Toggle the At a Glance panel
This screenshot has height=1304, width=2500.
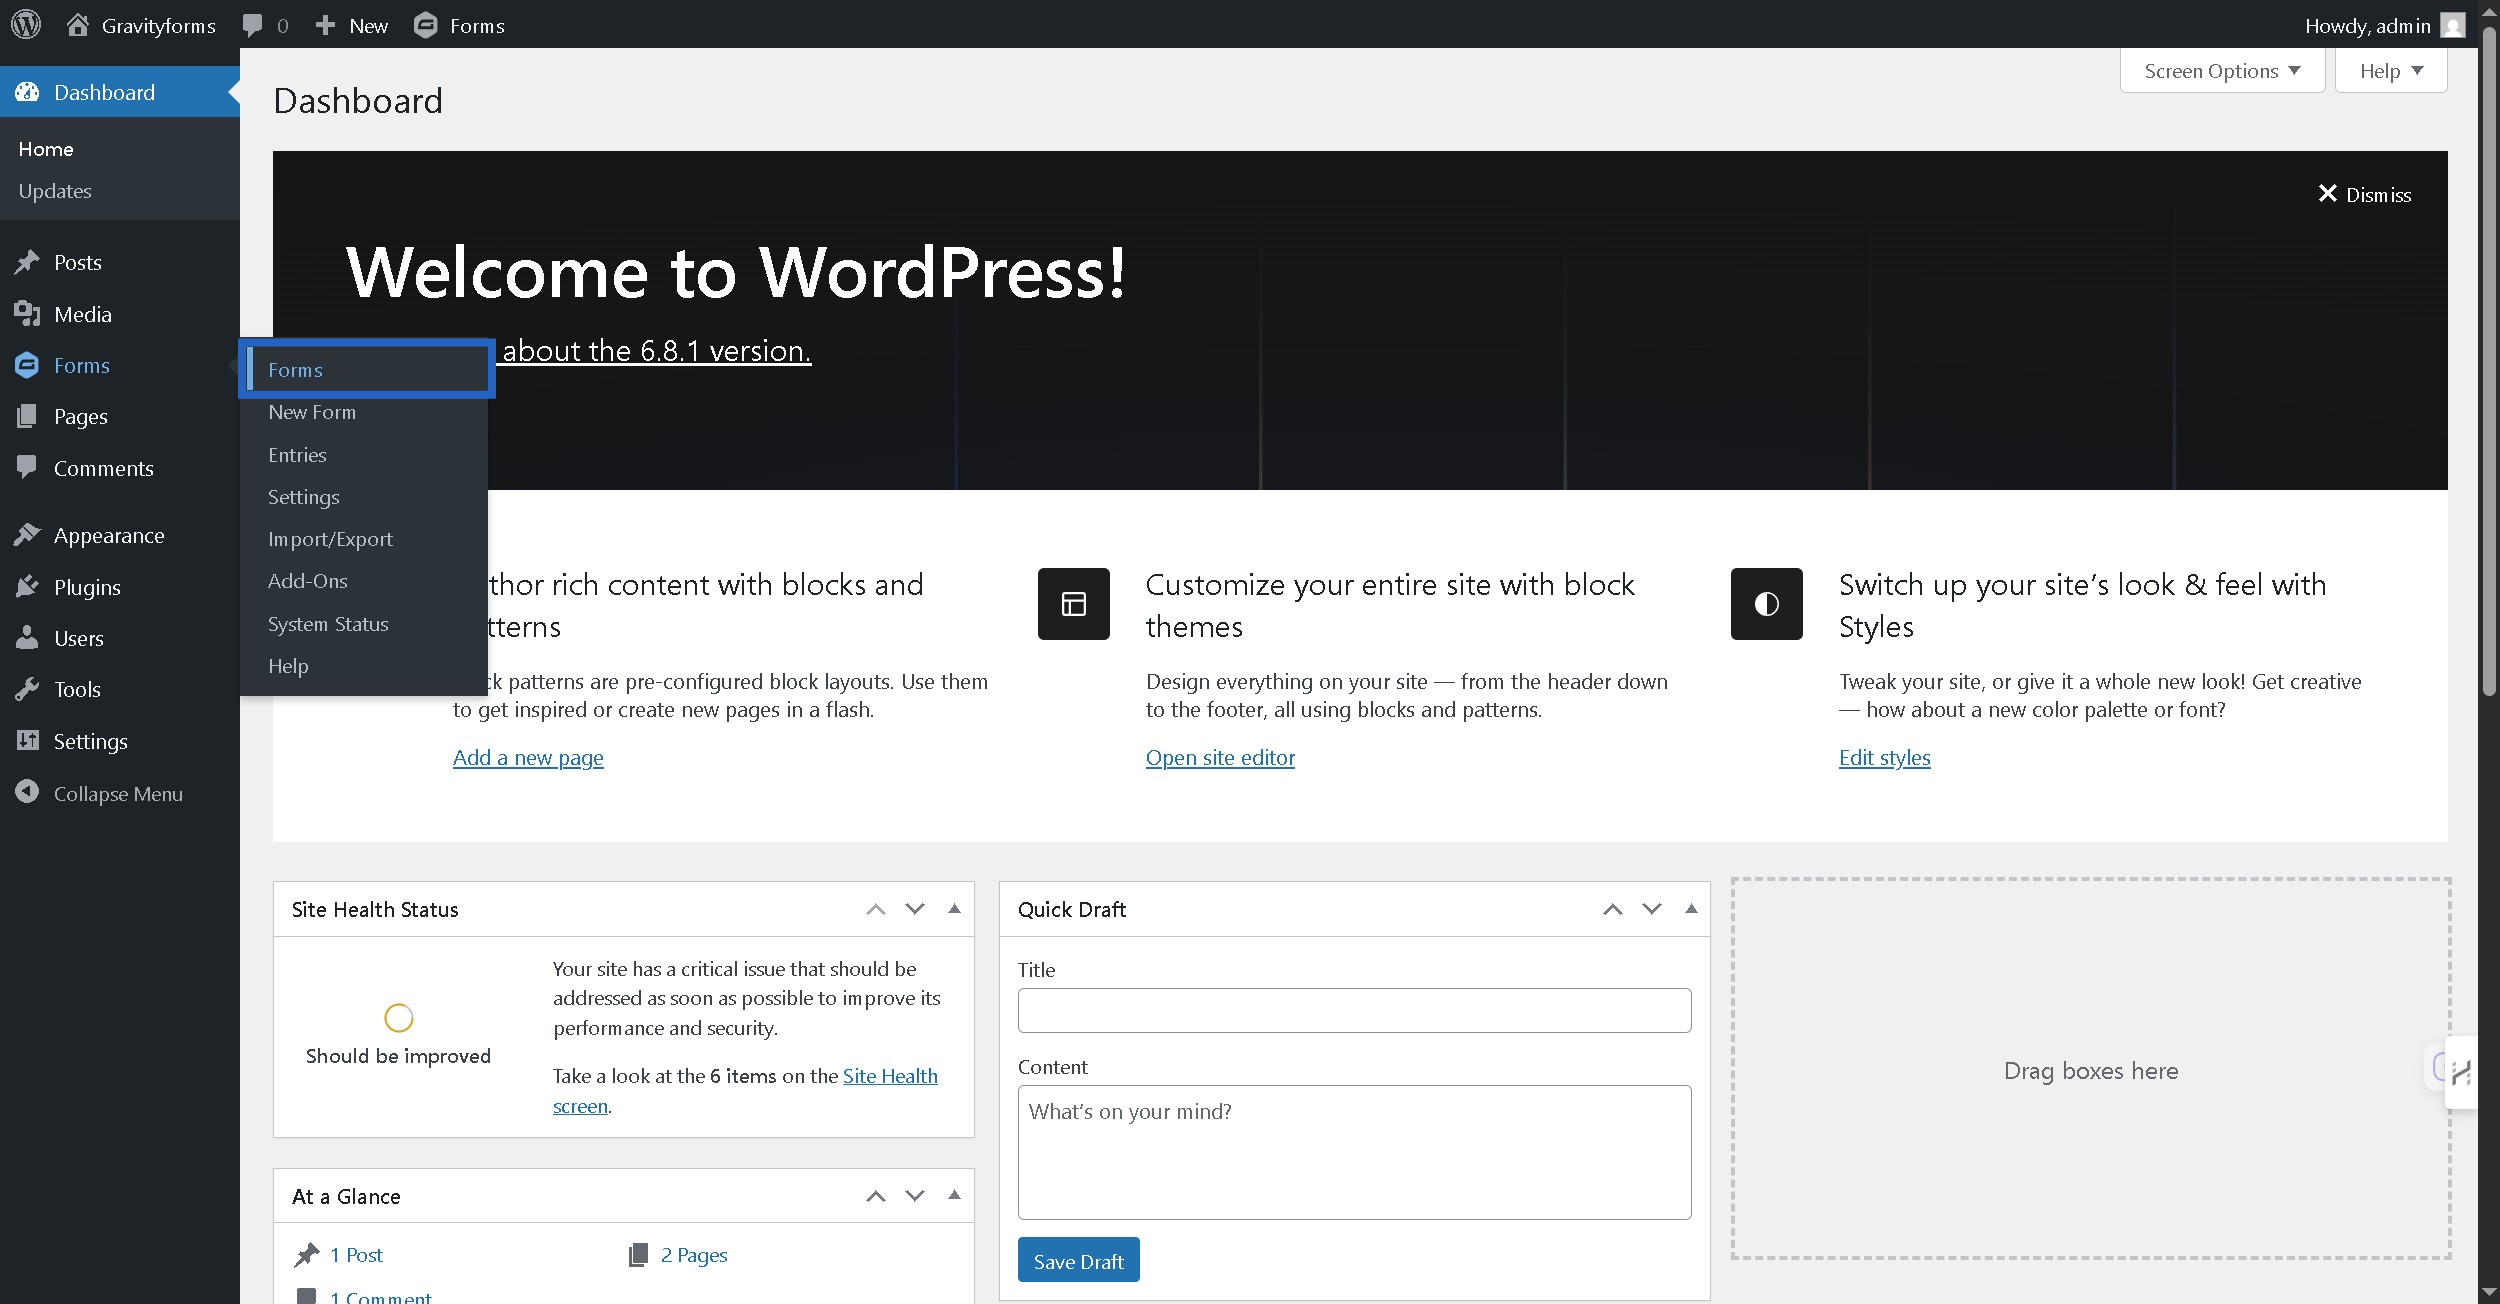954,1195
